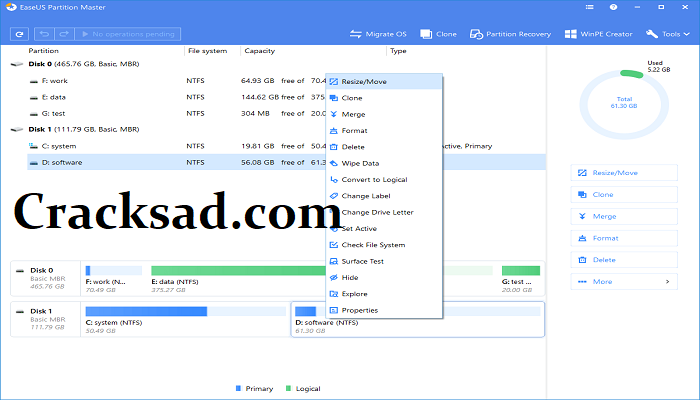Choose Delete in context menu
700x400 pixels.
pyautogui.click(x=384, y=147)
